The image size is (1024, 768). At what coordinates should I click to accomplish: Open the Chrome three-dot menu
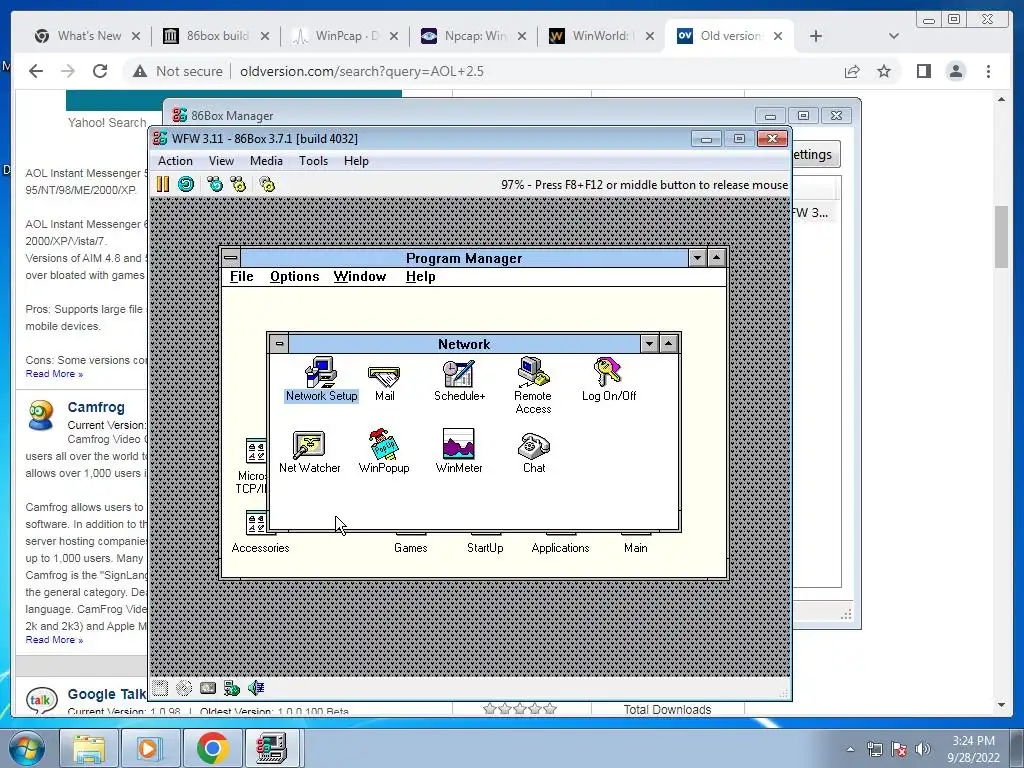pos(988,71)
